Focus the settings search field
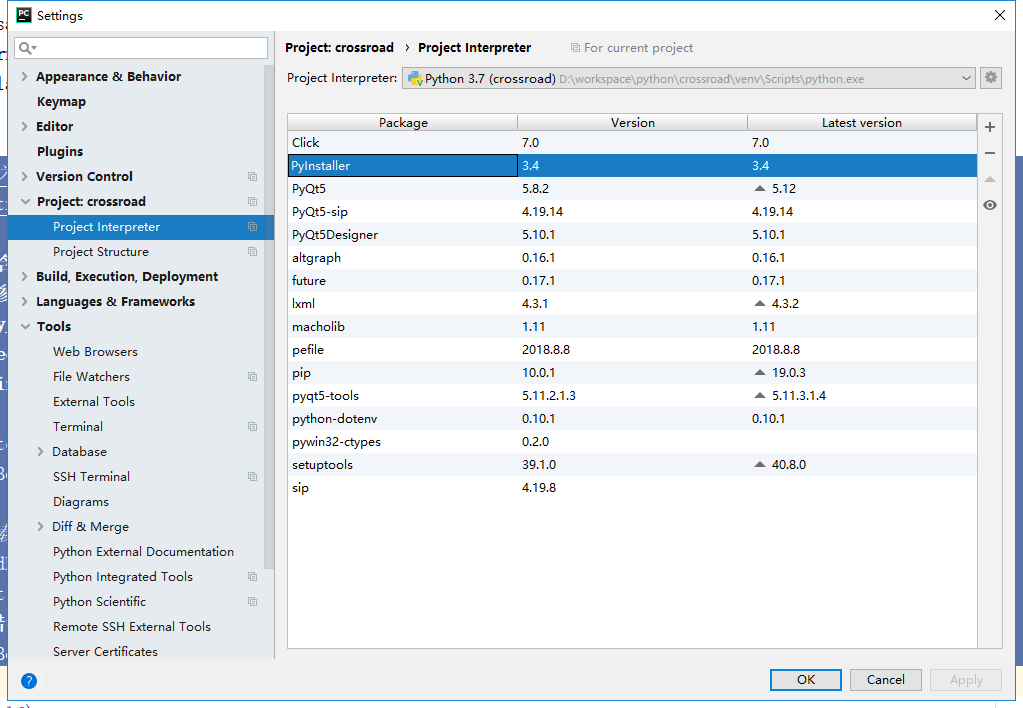Viewport: 1023px width, 708px height. click(x=141, y=48)
